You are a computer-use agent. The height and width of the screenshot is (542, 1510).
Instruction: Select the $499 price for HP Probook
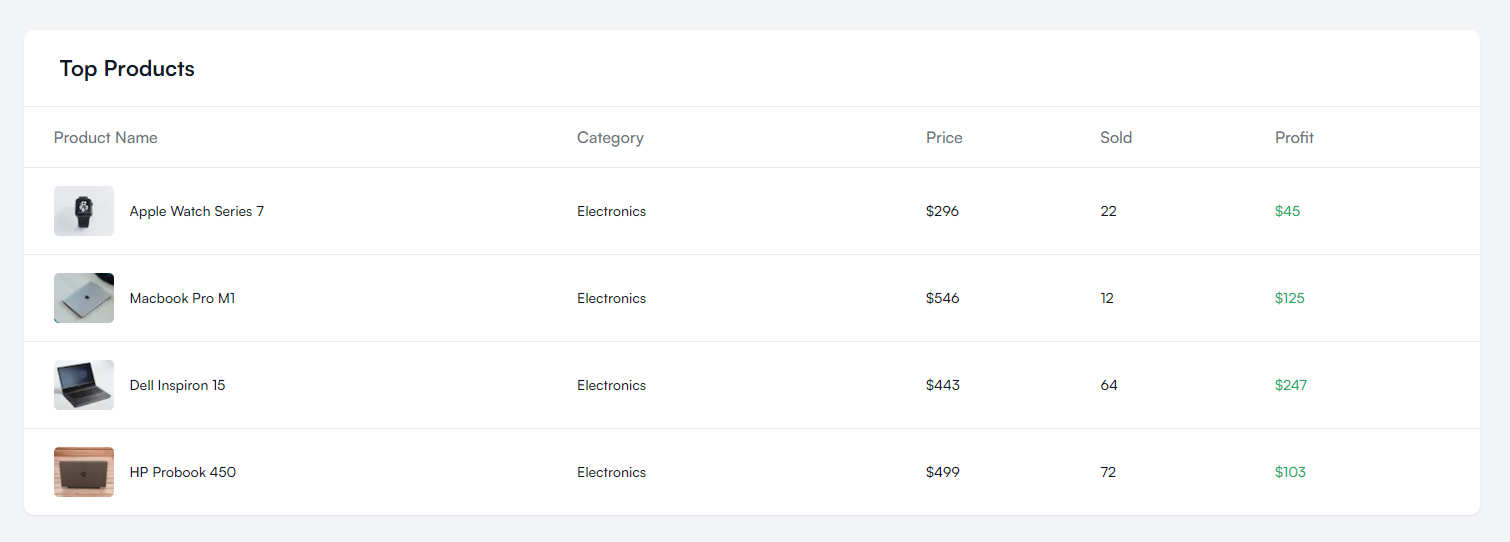pyautogui.click(x=942, y=472)
